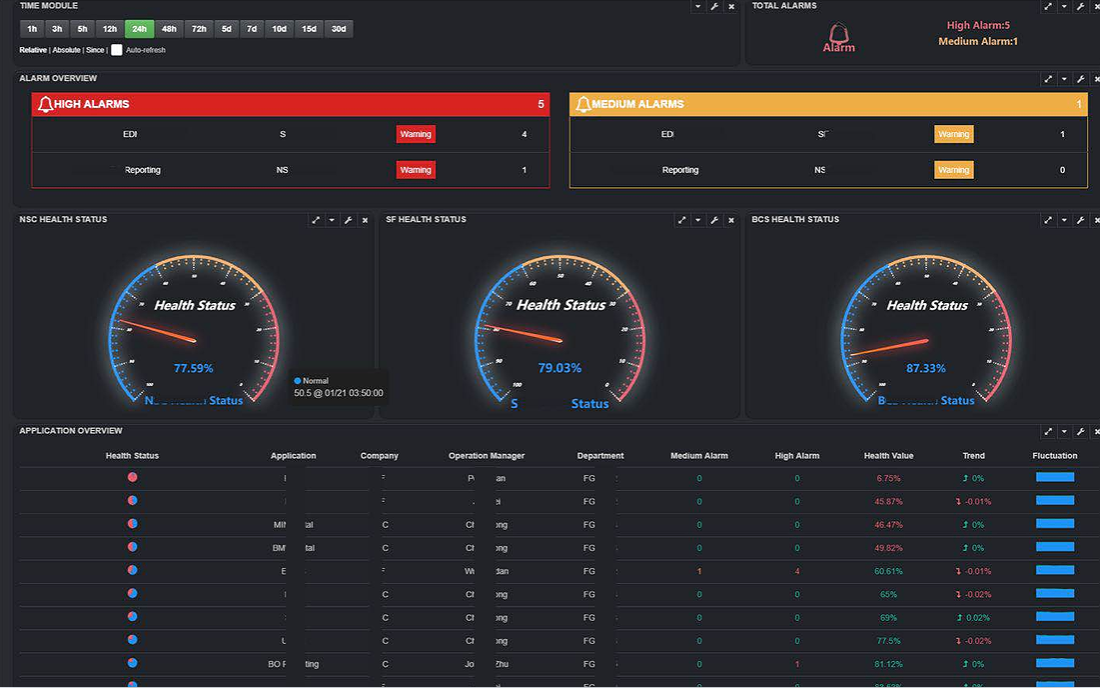Click the Medium Alarms bell icon

point(584,104)
